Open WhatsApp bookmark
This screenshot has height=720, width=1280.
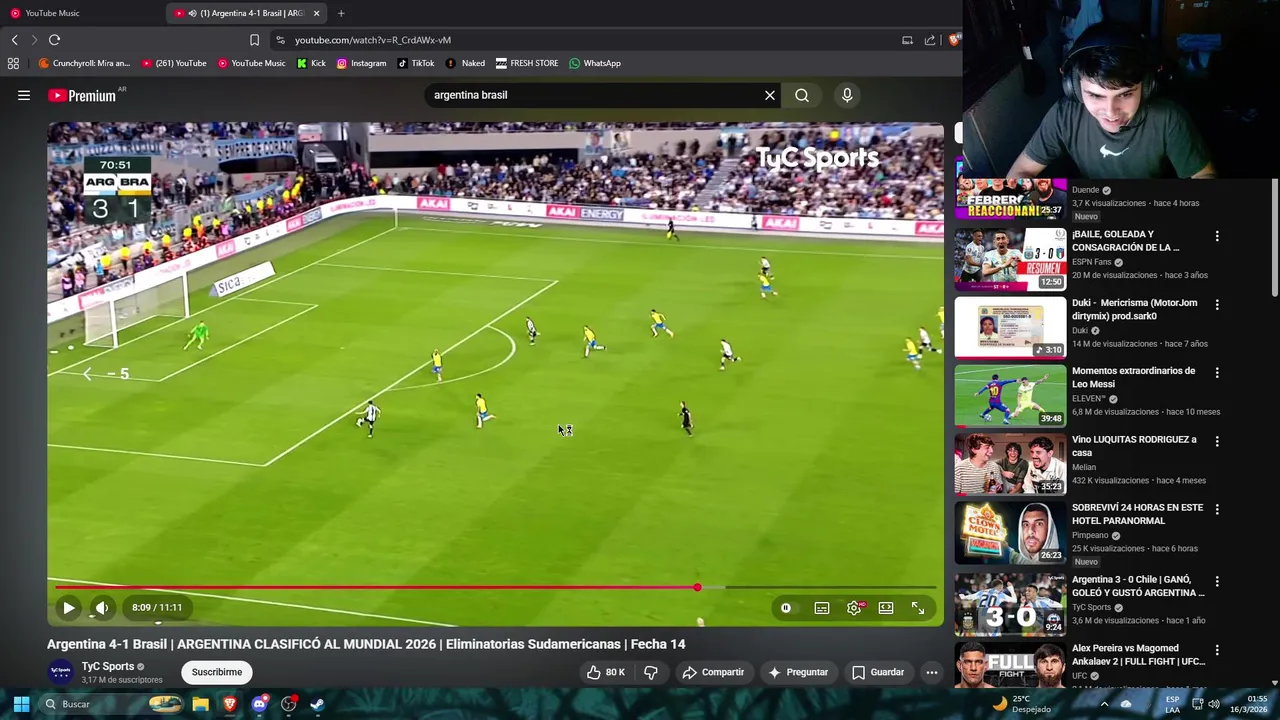tap(595, 63)
